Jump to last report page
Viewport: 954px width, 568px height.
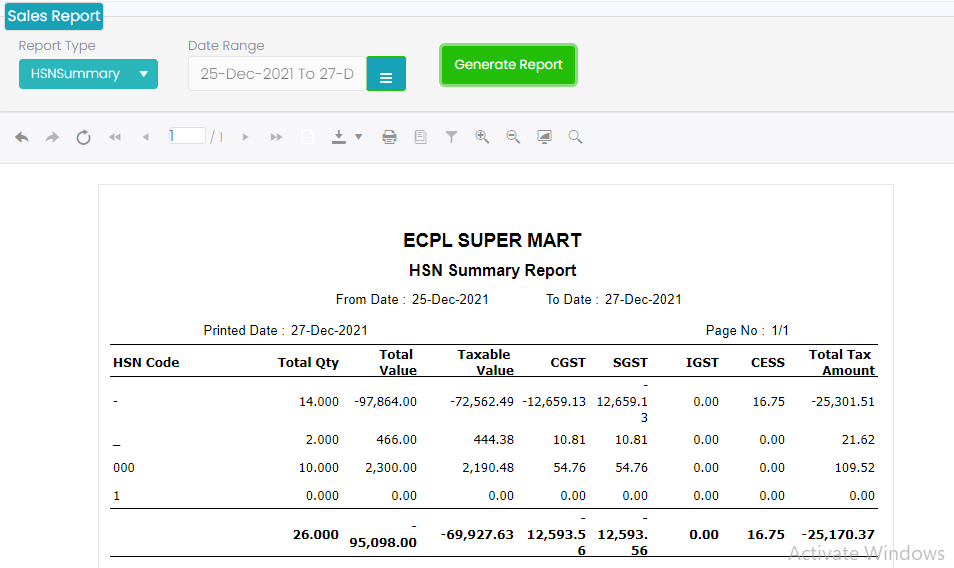click(276, 137)
